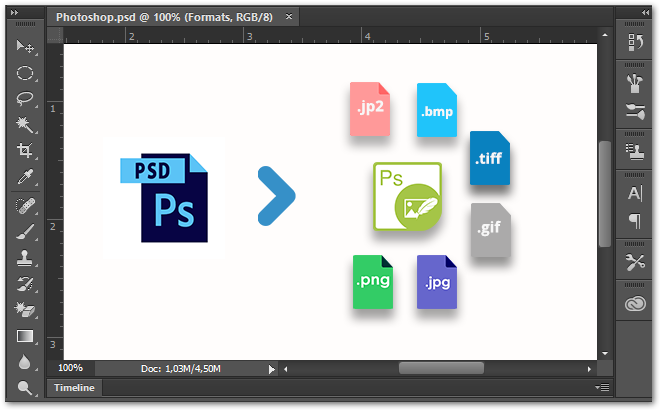The height and width of the screenshot is (411, 661).
Task: Select the Lasso tool
Action: click(25, 99)
